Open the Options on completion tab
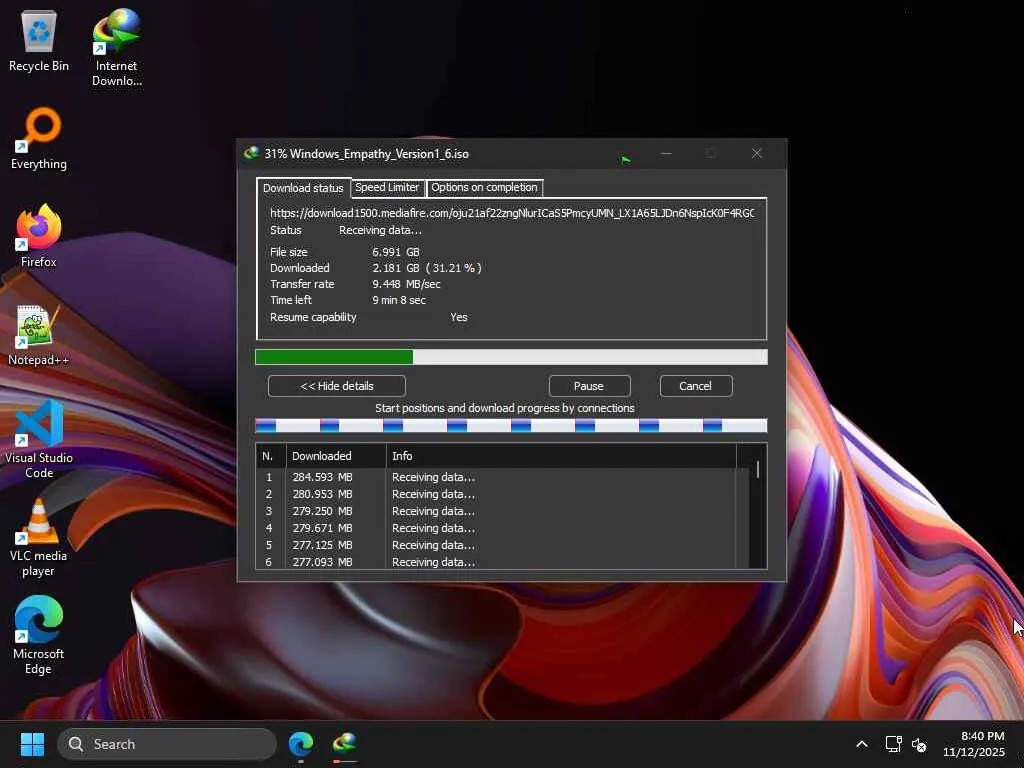The image size is (1024, 768). click(x=484, y=188)
